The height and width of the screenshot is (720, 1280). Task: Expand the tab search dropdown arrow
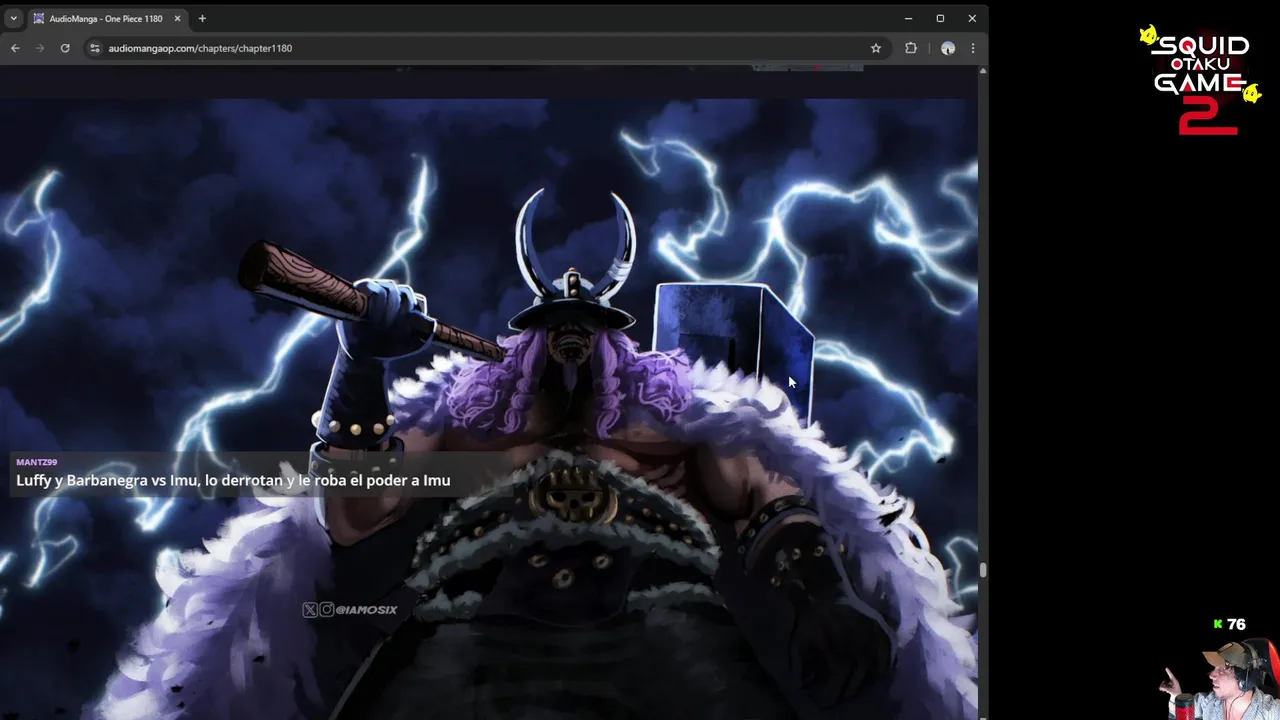click(13, 18)
